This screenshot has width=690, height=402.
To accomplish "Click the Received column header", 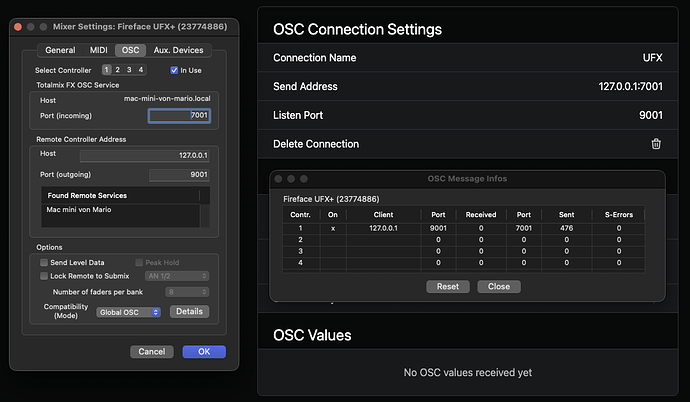I will click(x=481, y=215).
